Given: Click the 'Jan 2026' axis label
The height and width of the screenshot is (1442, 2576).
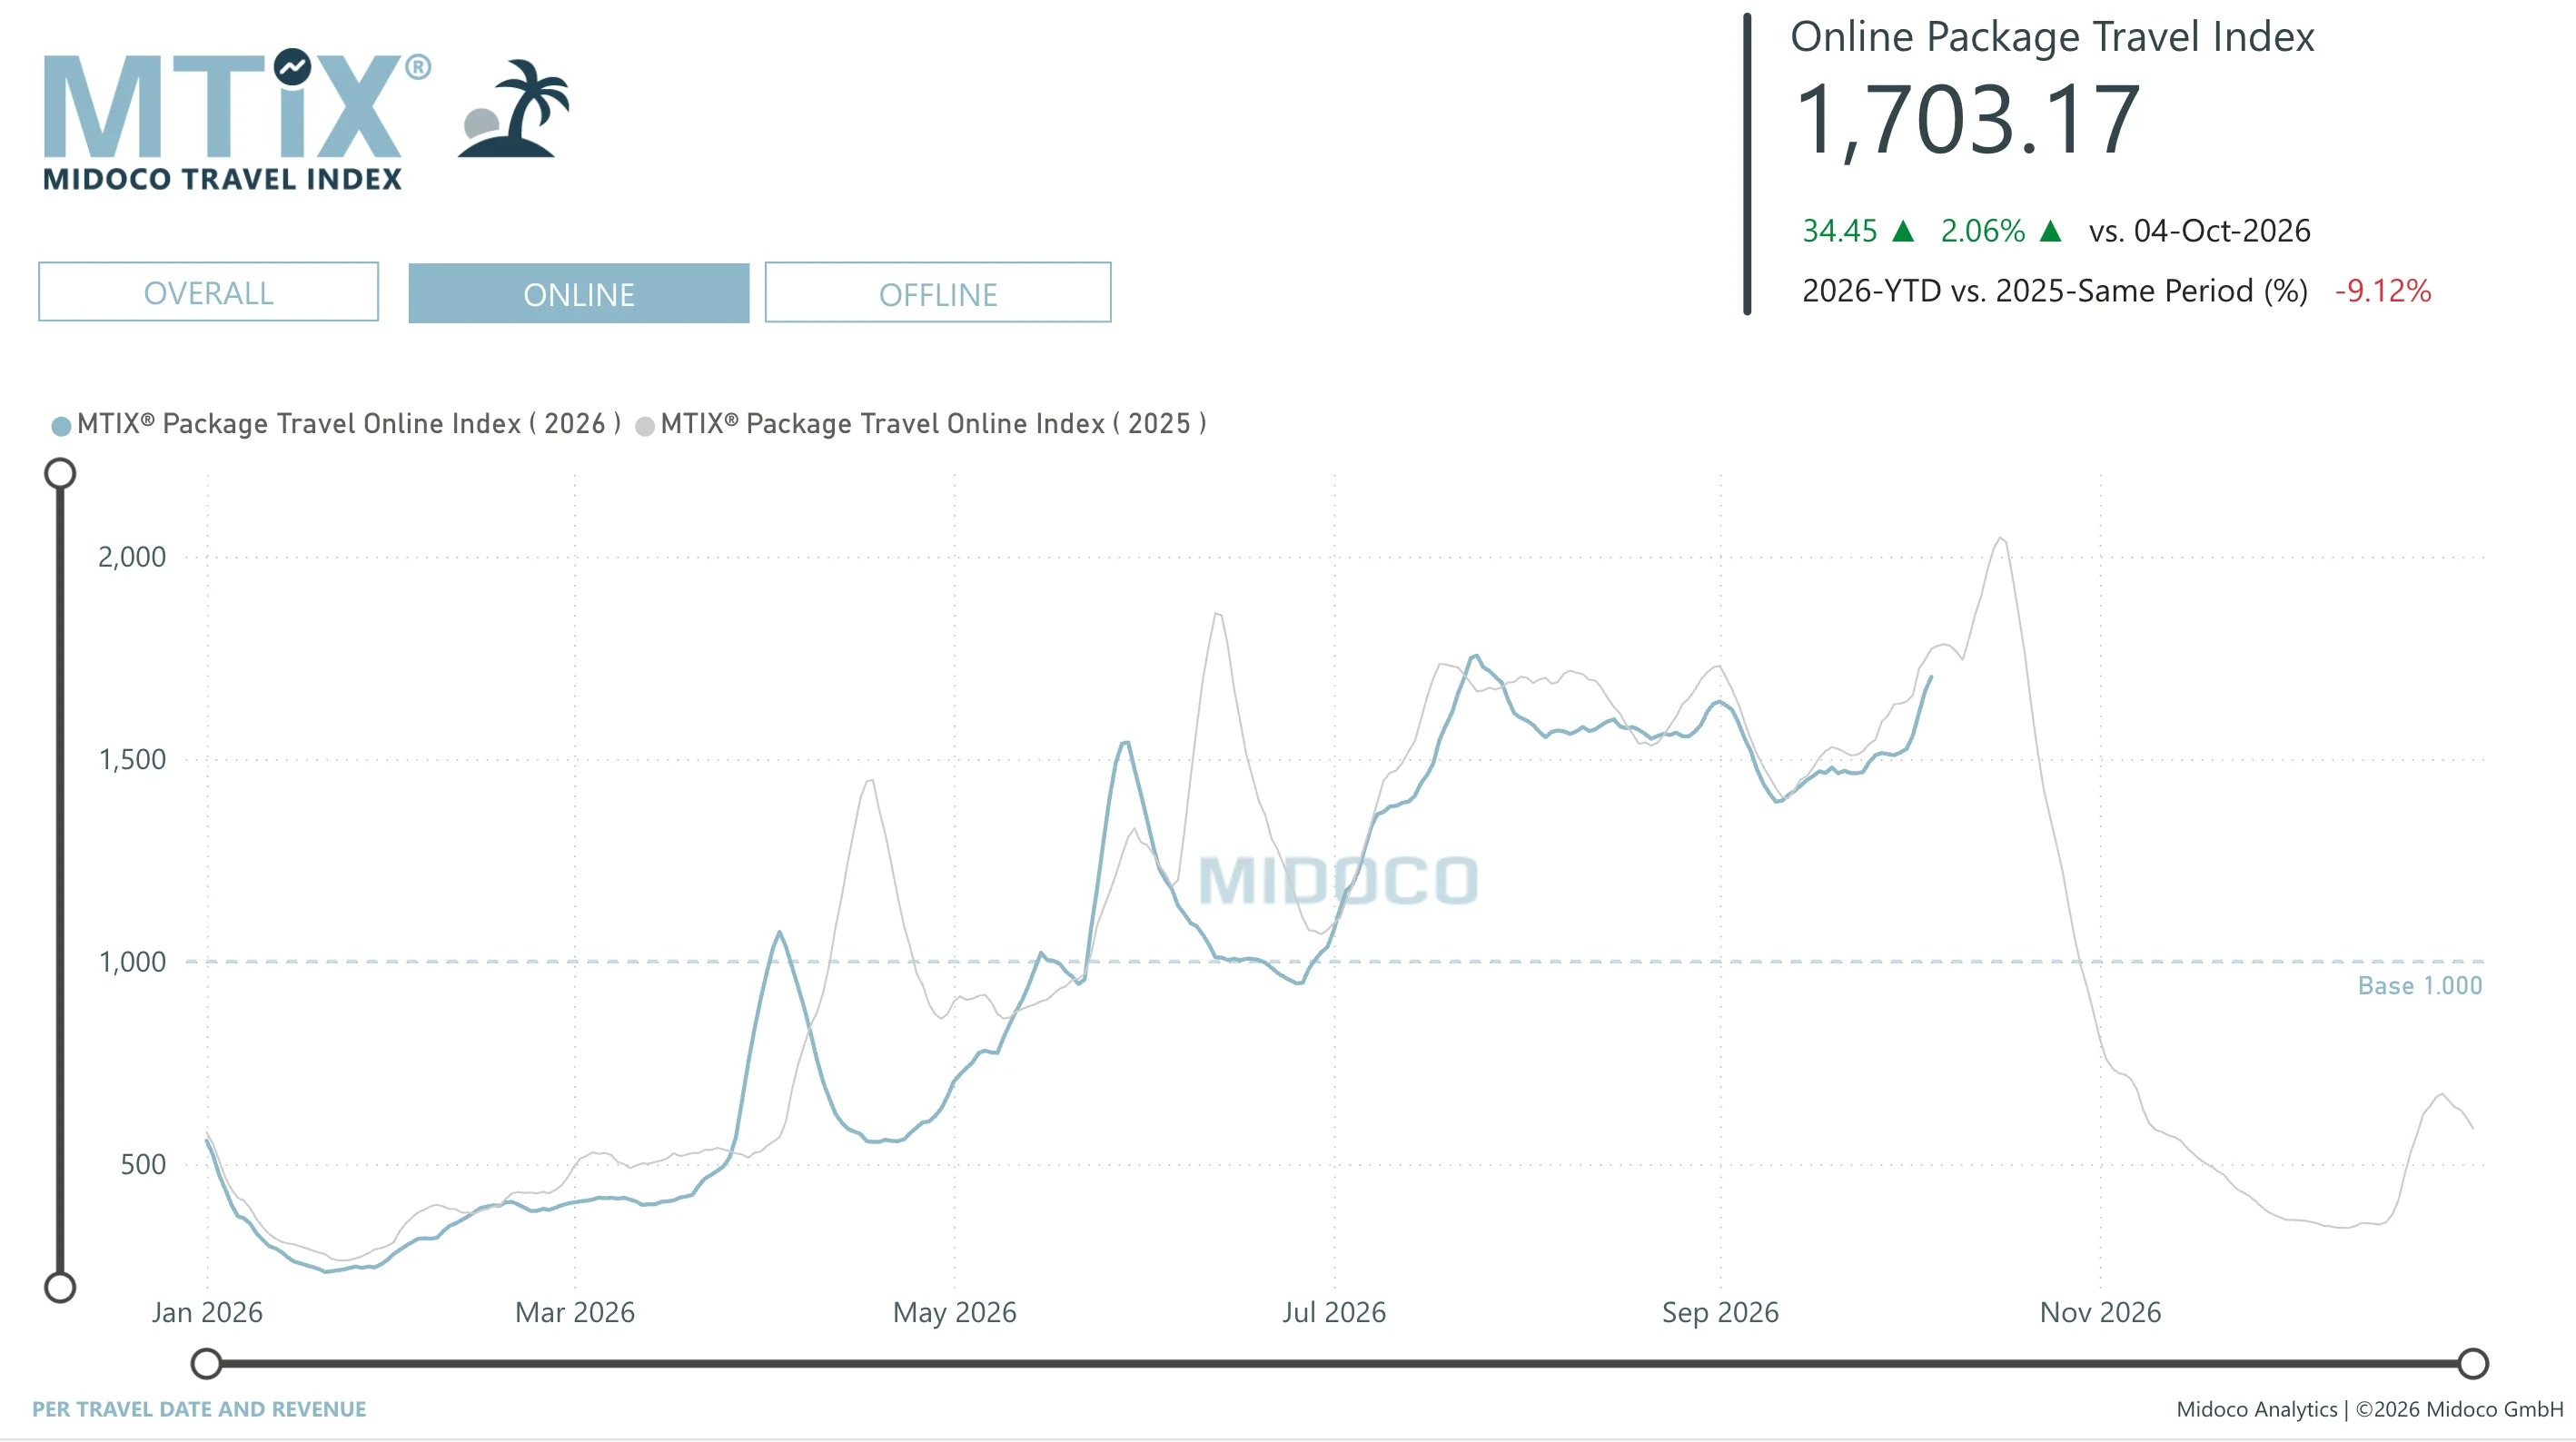Looking at the screenshot, I should coord(207,1312).
